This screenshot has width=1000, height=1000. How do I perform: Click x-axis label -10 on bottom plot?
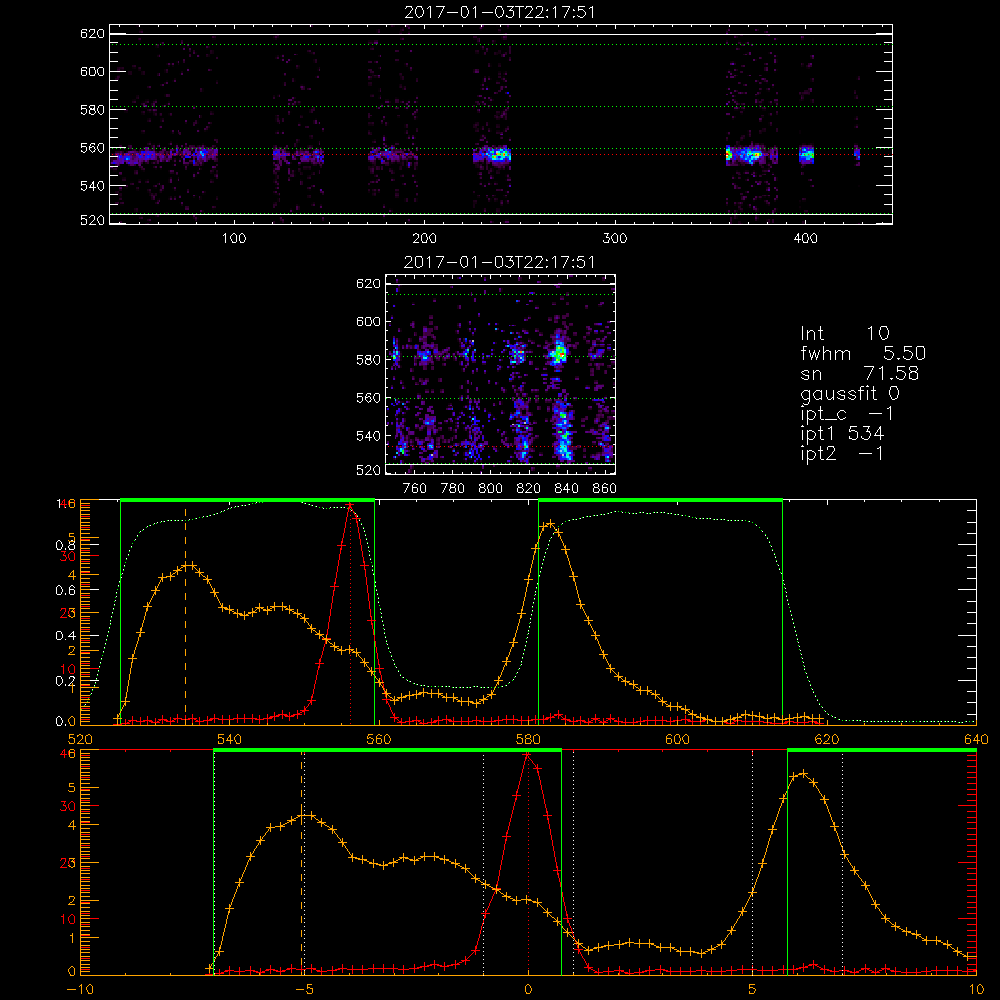(x=80, y=990)
